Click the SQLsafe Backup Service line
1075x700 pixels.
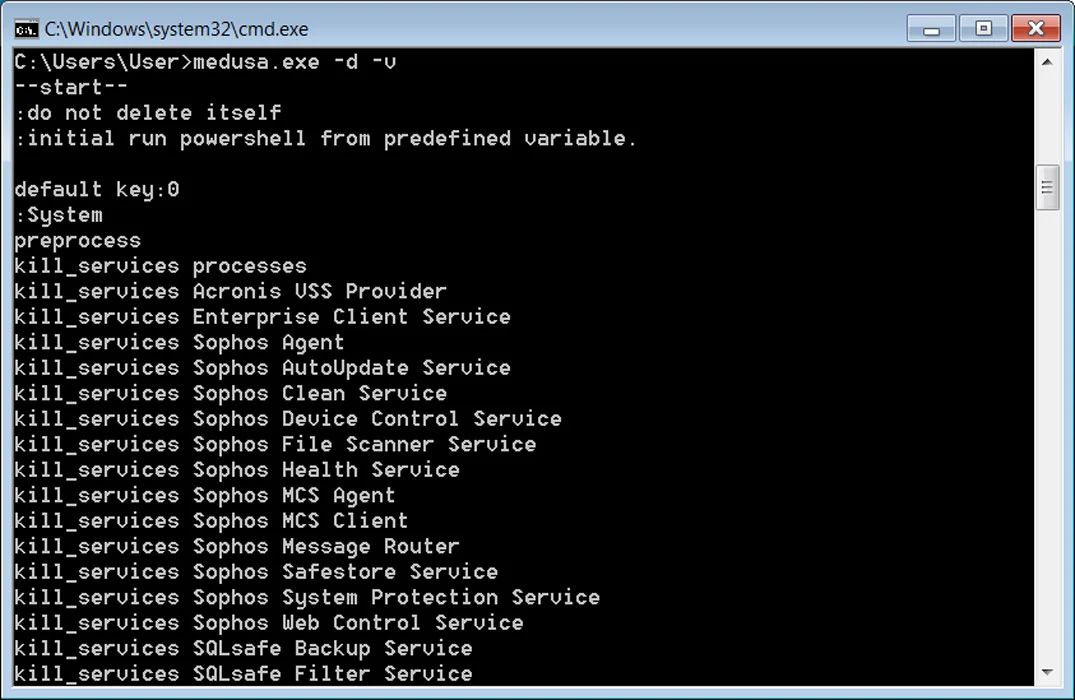click(243, 648)
